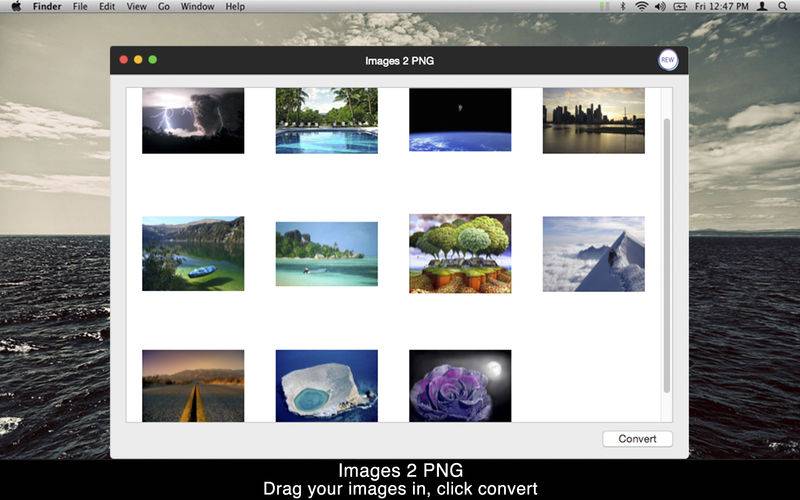Select the fantasy trees in pots thumbnail

click(460, 254)
